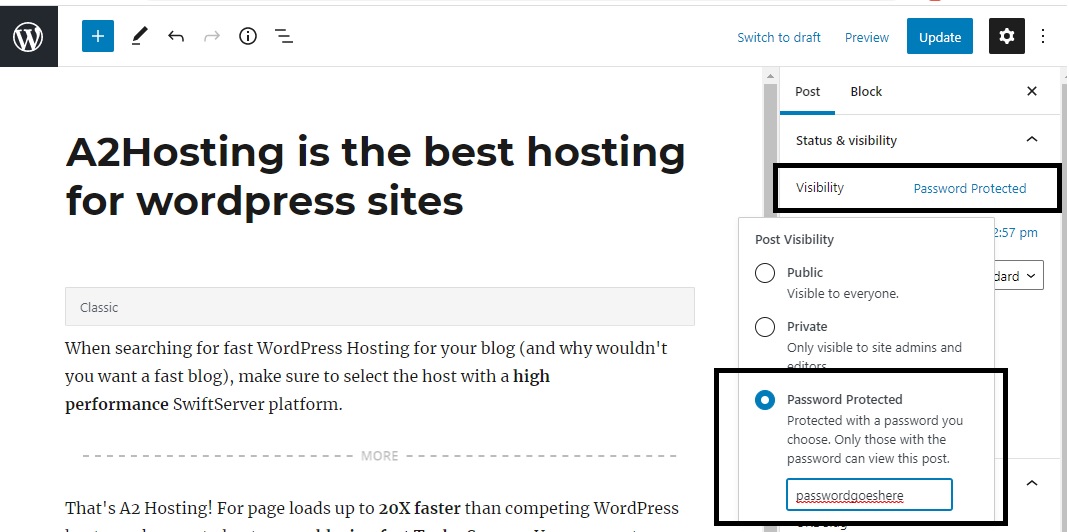This screenshot has width=1069, height=532.
Task: Open the block list view icon
Action: point(284,36)
